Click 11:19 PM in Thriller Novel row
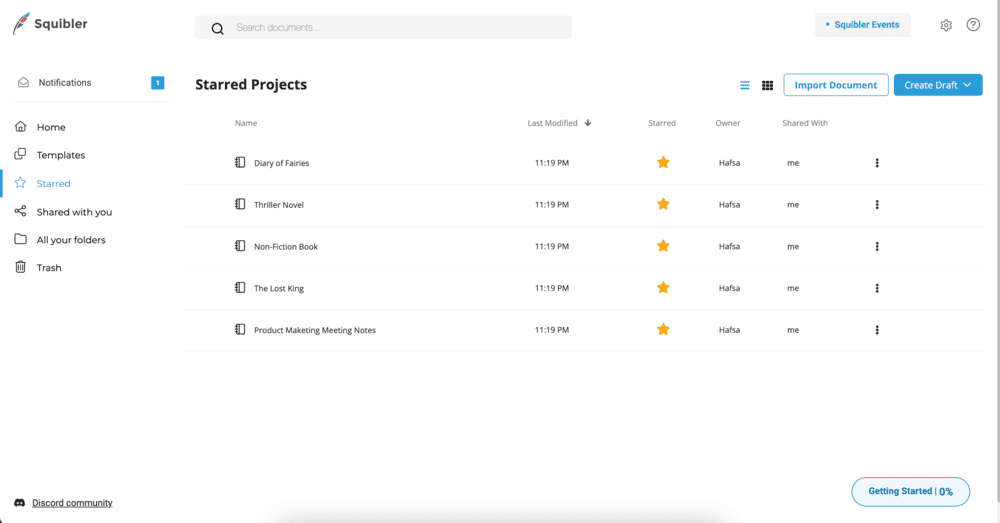 (552, 205)
